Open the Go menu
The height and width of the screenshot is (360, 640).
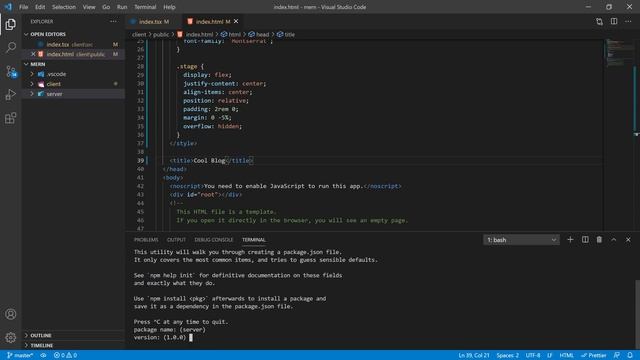click(x=106, y=7)
